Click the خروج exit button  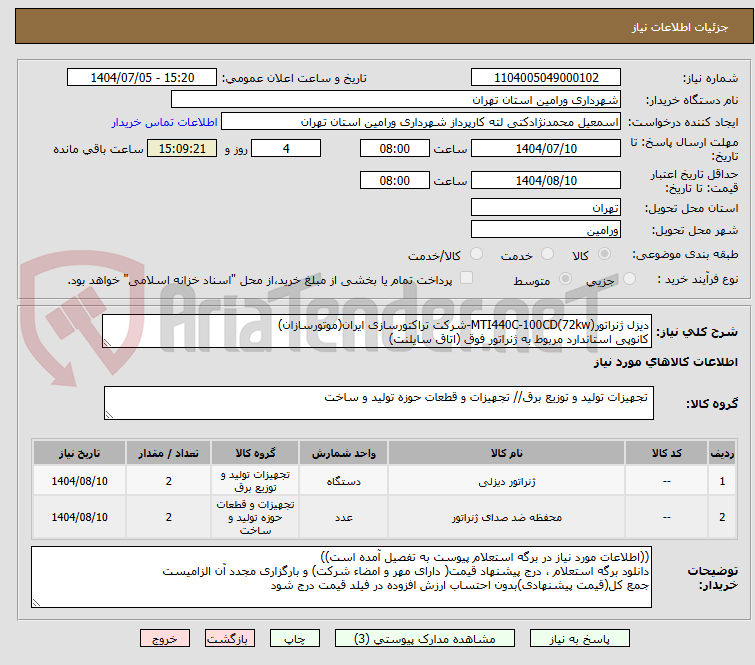[165, 639]
